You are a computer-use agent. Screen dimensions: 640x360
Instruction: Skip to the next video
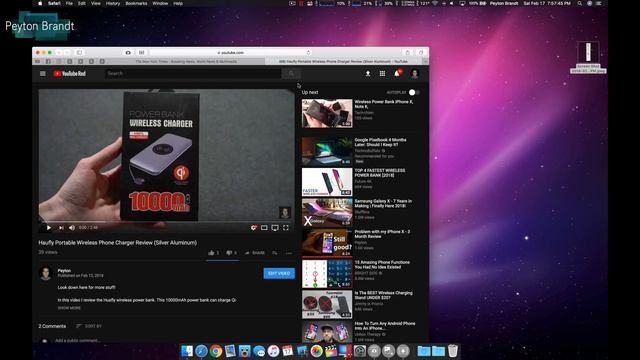click(x=61, y=228)
